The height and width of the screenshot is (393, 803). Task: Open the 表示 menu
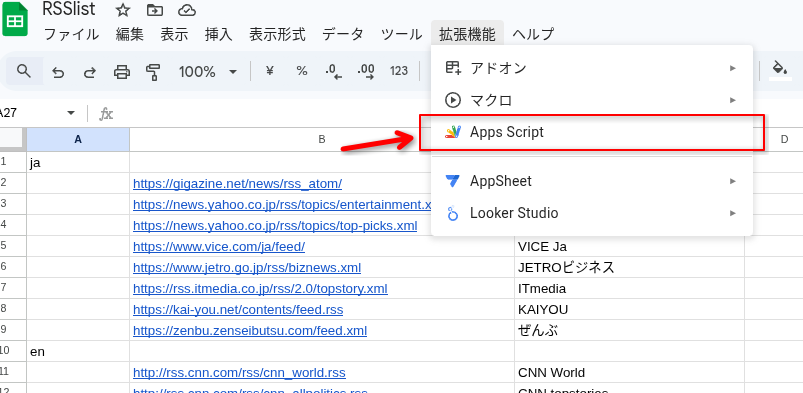(x=174, y=34)
